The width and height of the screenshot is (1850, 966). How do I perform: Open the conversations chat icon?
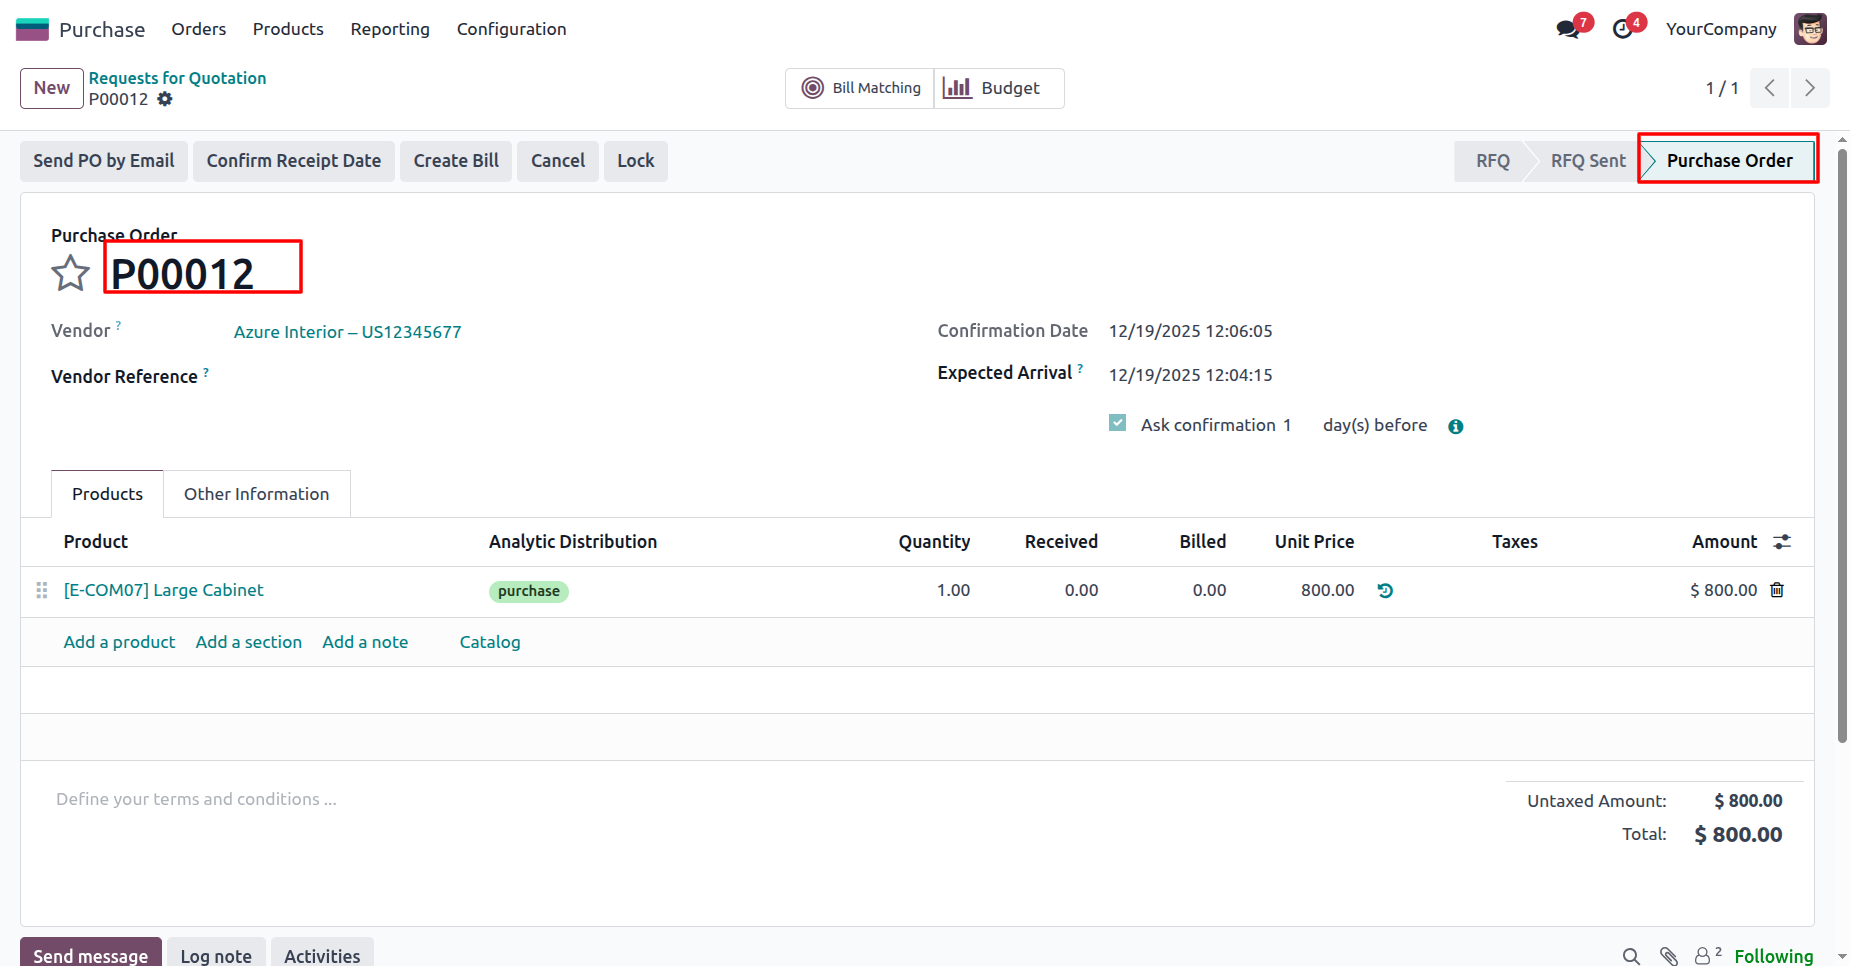pyautogui.click(x=1568, y=29)
